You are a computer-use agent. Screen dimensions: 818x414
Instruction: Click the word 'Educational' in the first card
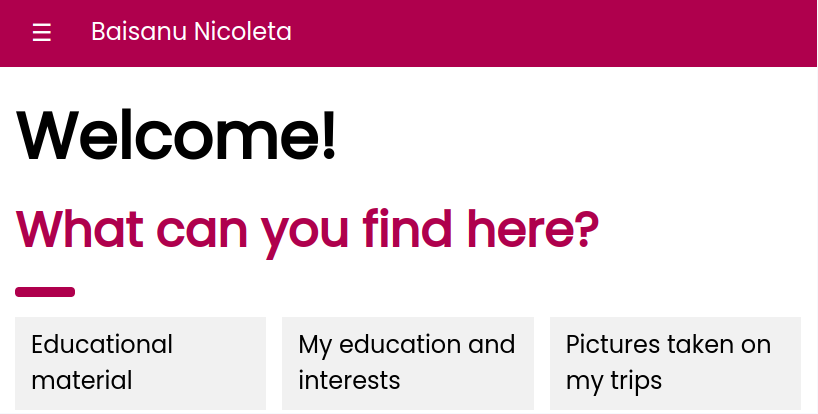click(102, 345)
